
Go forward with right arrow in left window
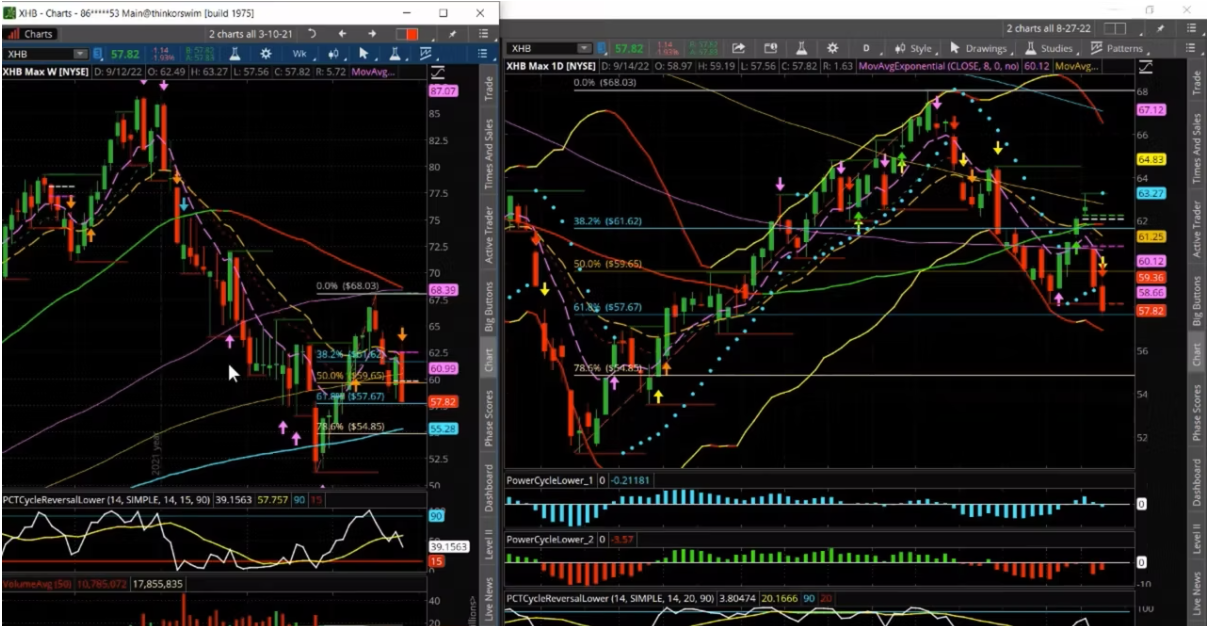[372, 34]
